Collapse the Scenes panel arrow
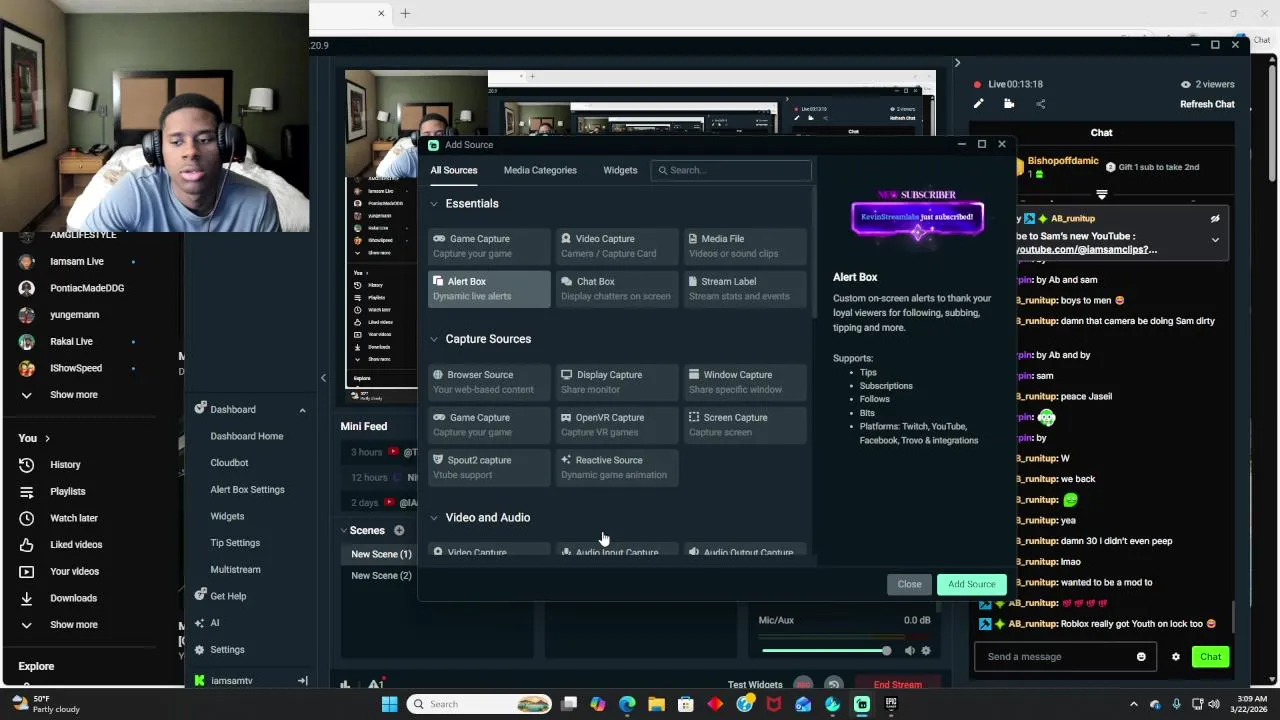This screenshot has width=1280, height=720. (x=344, y=531)
